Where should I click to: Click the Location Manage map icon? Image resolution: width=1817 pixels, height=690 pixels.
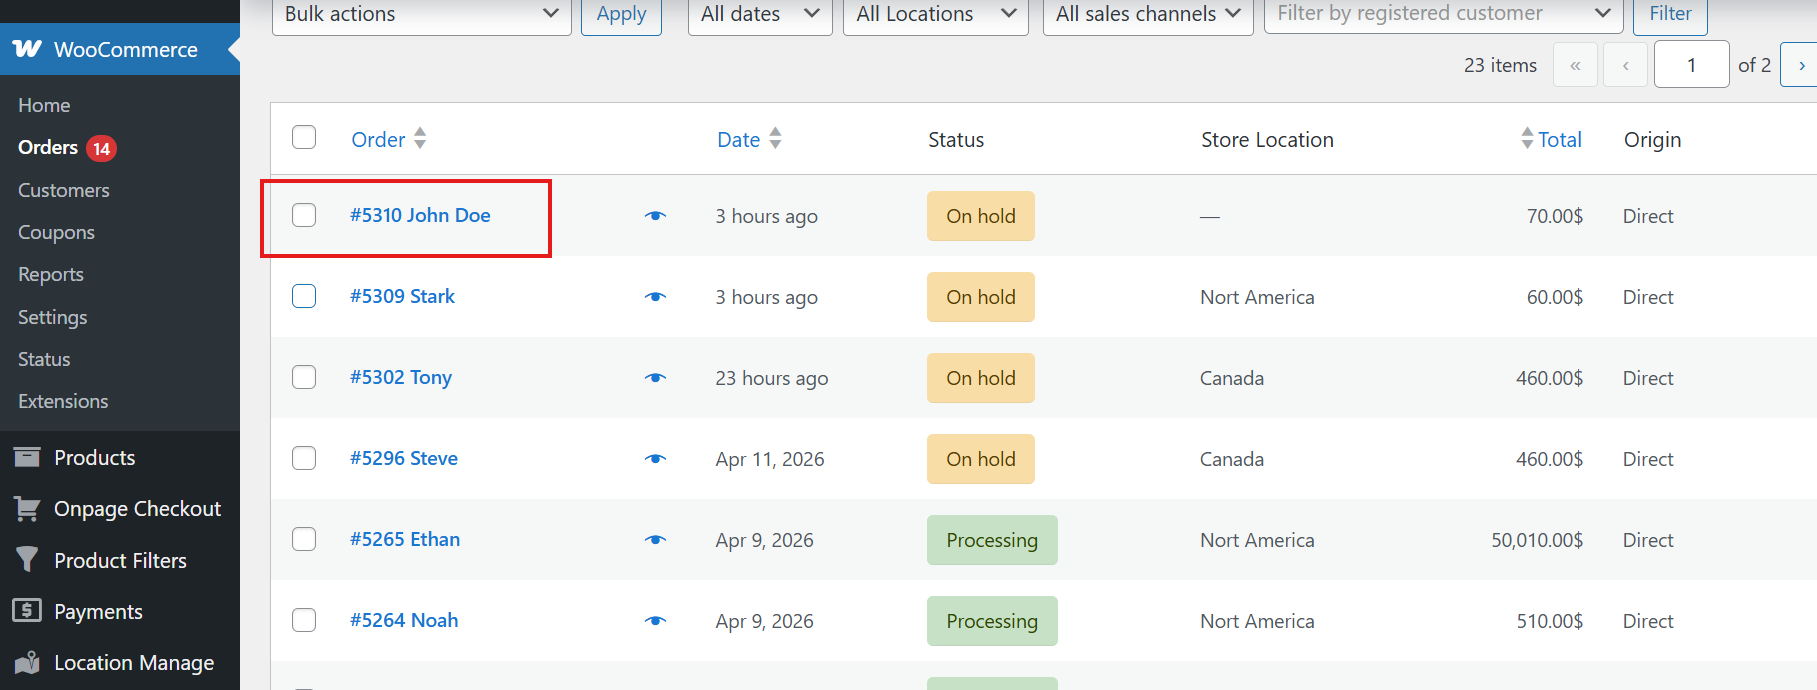[27, 662]
